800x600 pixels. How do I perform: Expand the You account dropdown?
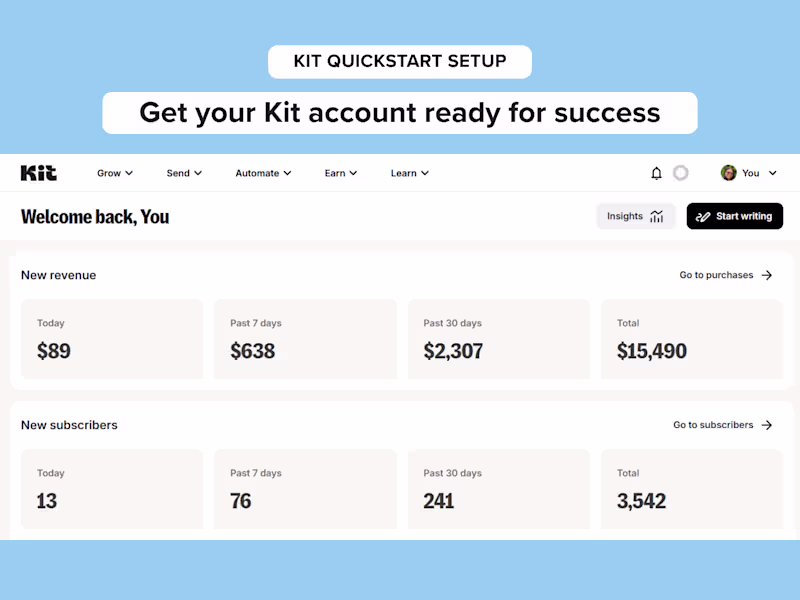(749, 172)
